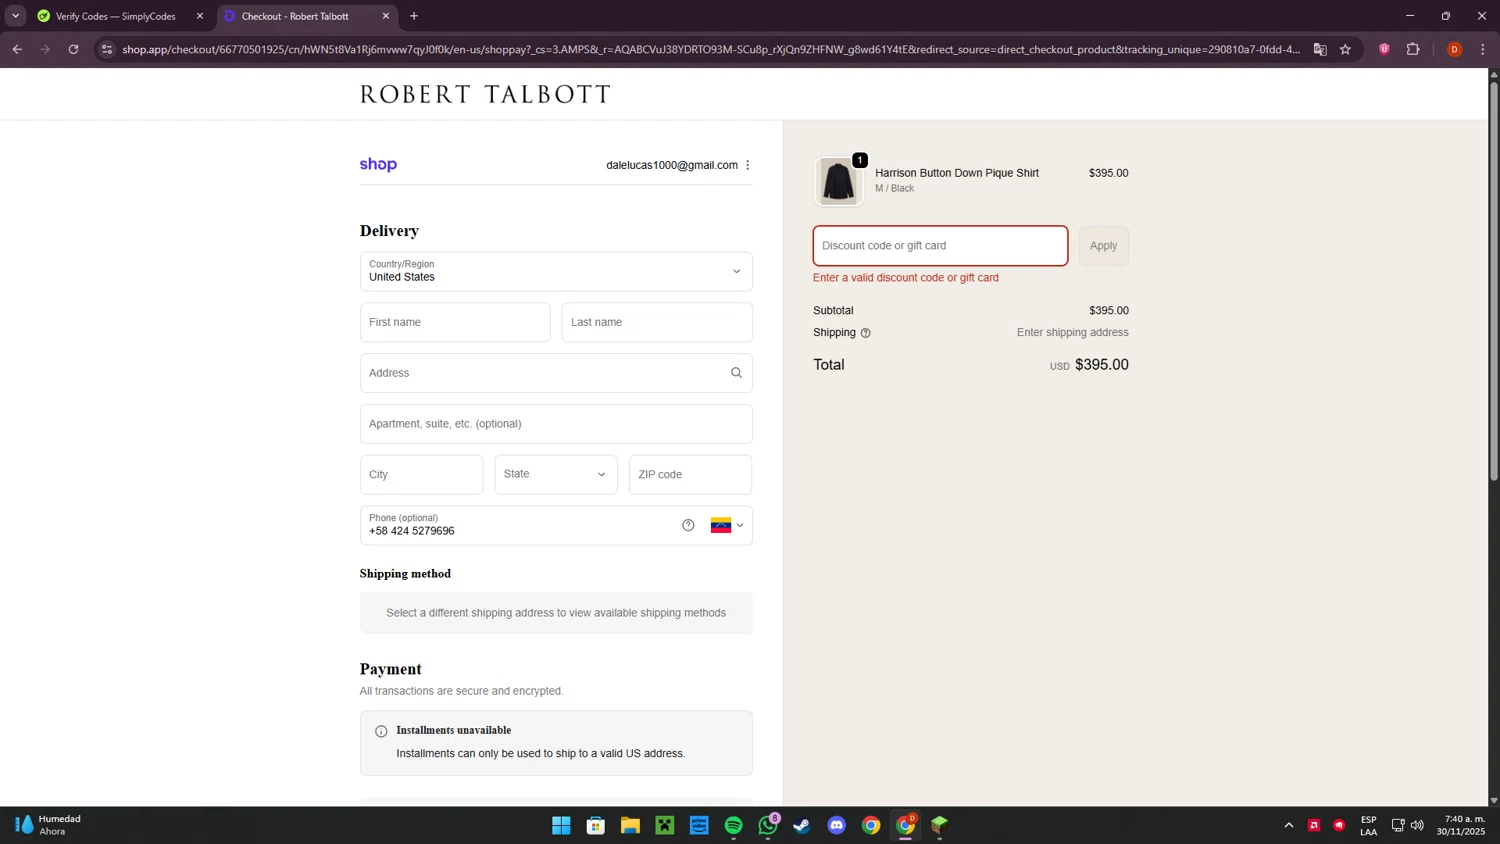Click the Installments unavailable info icon
The height and width of the screenshot is (844, 1500).
(381, 731)
